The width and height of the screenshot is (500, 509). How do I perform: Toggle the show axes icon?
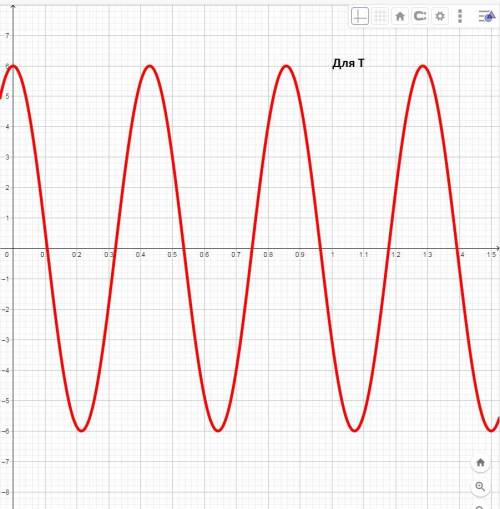[x=360, y=16]
